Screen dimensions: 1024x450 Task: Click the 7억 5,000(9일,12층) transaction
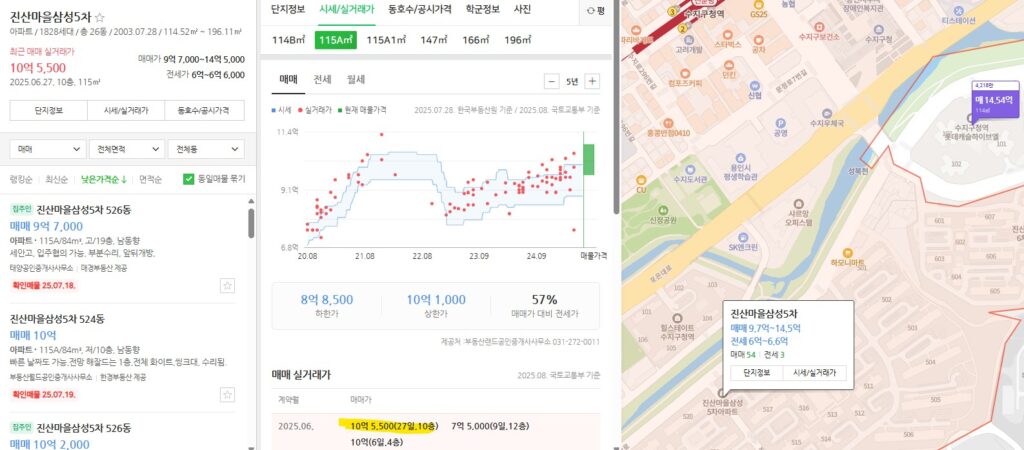(x=490, y=426)
